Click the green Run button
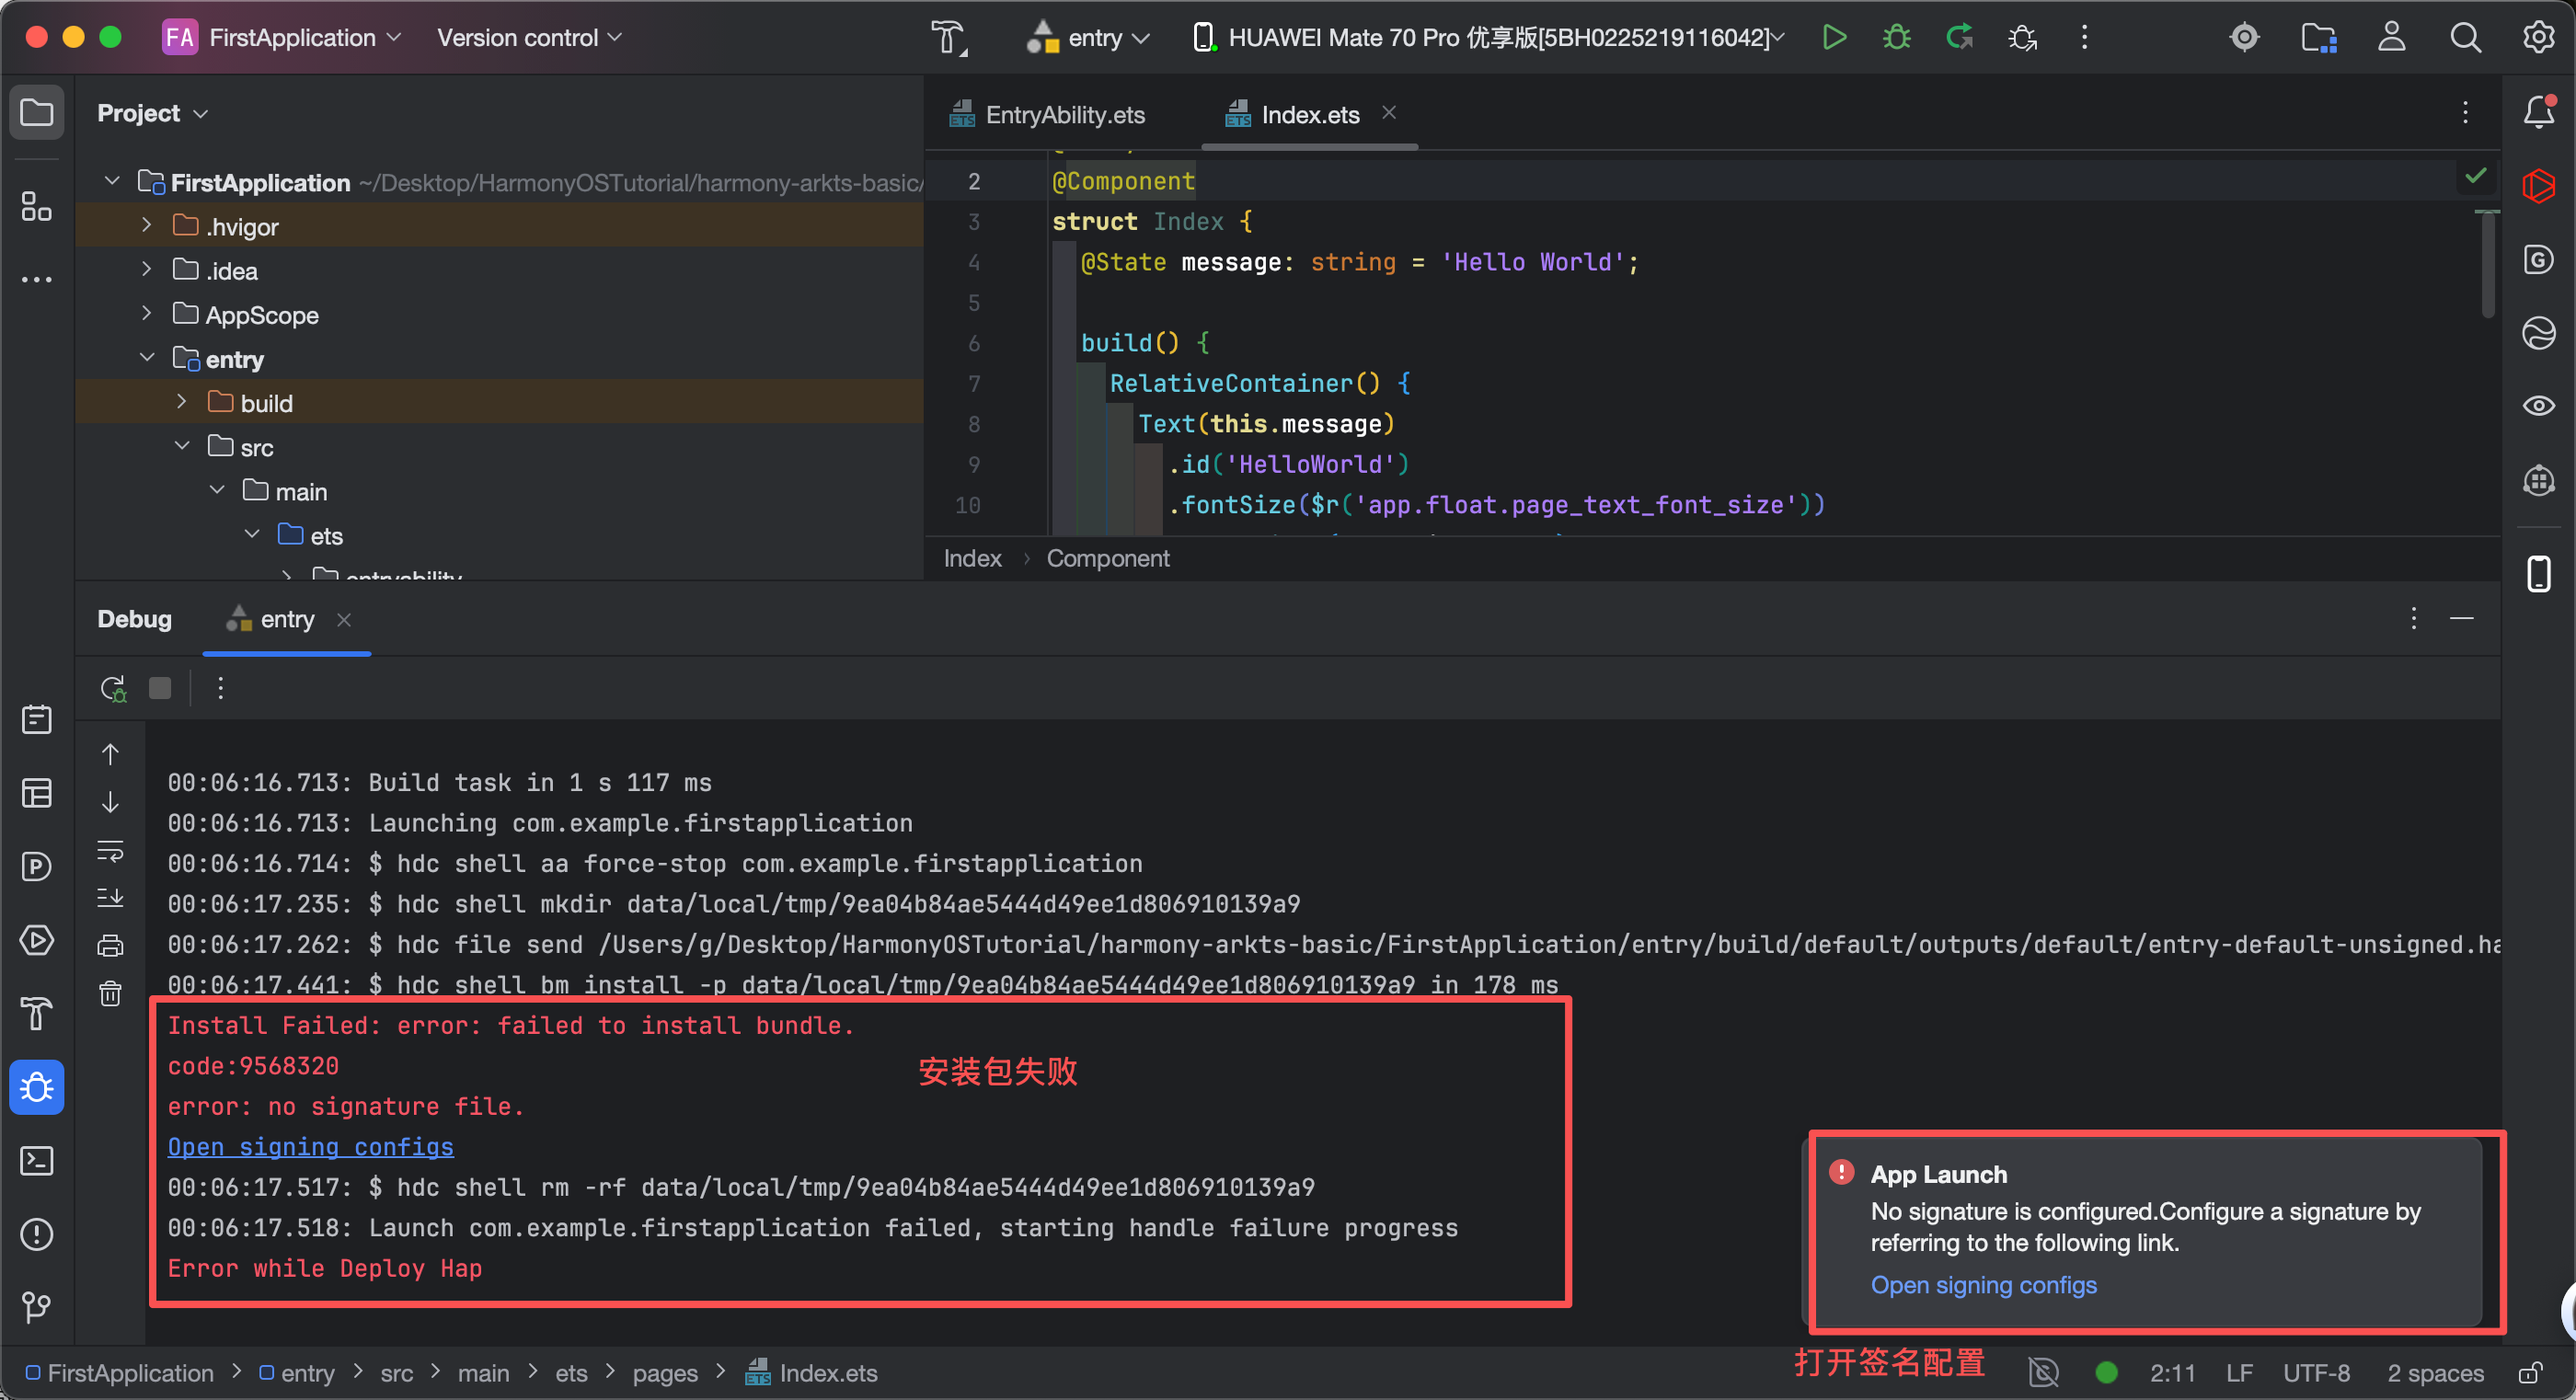The image size is (2576, 1400). coord(1833,38)
